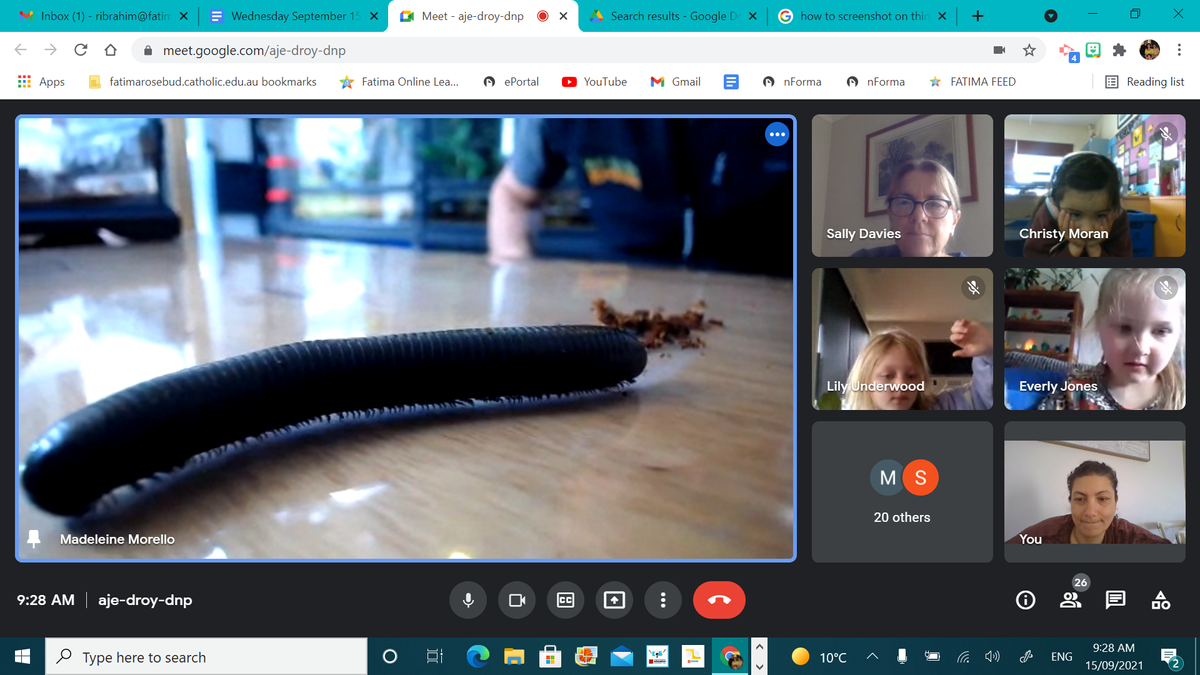The image size is (1200, 675).
Task: Mute the microphone
Action: point(468,600)
